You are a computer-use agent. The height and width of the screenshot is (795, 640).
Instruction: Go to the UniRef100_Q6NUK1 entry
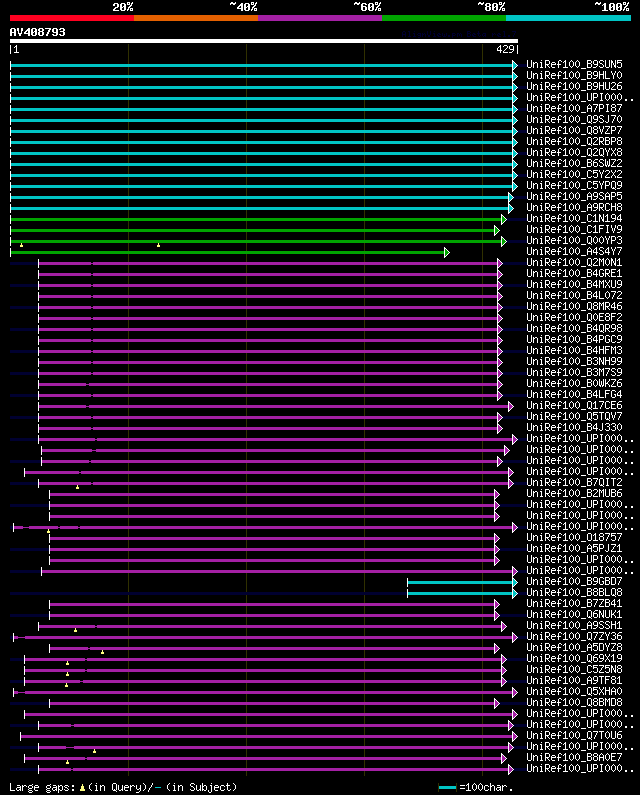click(x=574, y=615)
